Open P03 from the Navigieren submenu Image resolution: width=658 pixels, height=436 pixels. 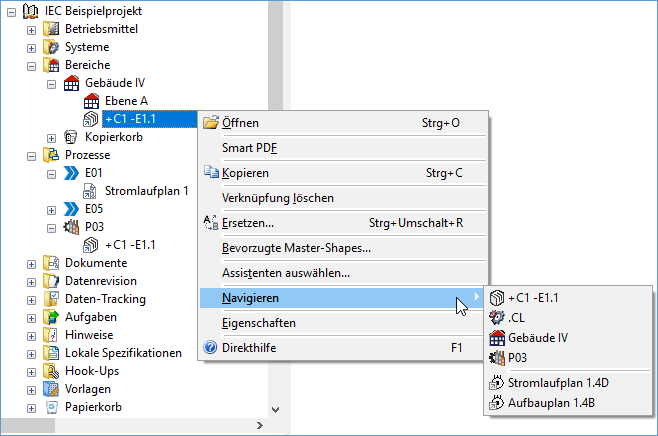pos(518,358)
